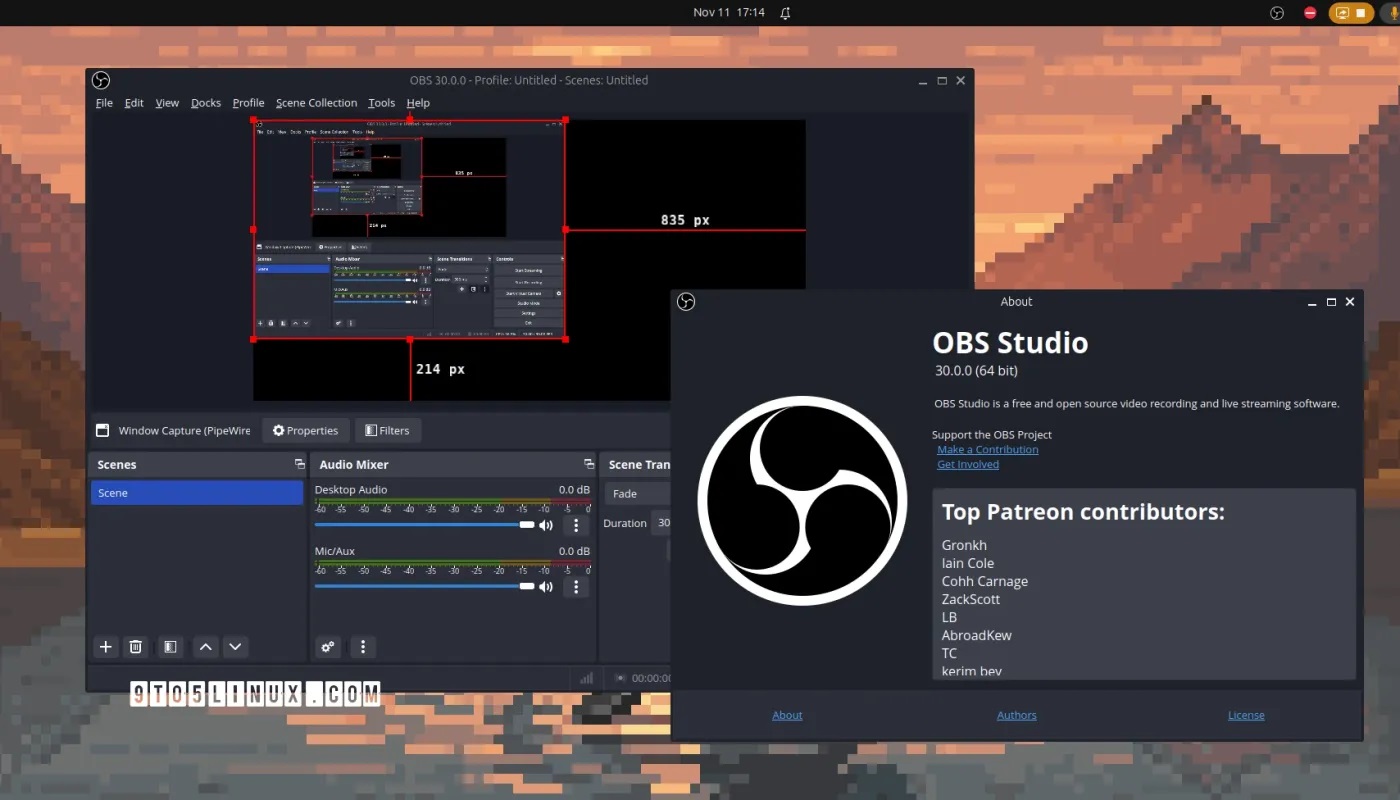
Task: Click red do-not-disturb icon in top panel
Action: coord(1310,13)
